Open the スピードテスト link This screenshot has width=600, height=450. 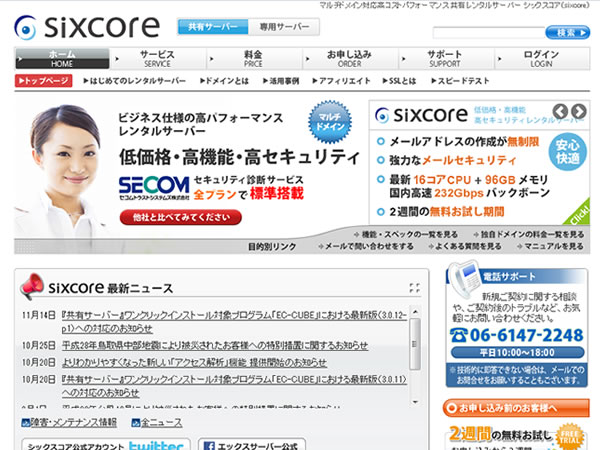tap(460, 81)
